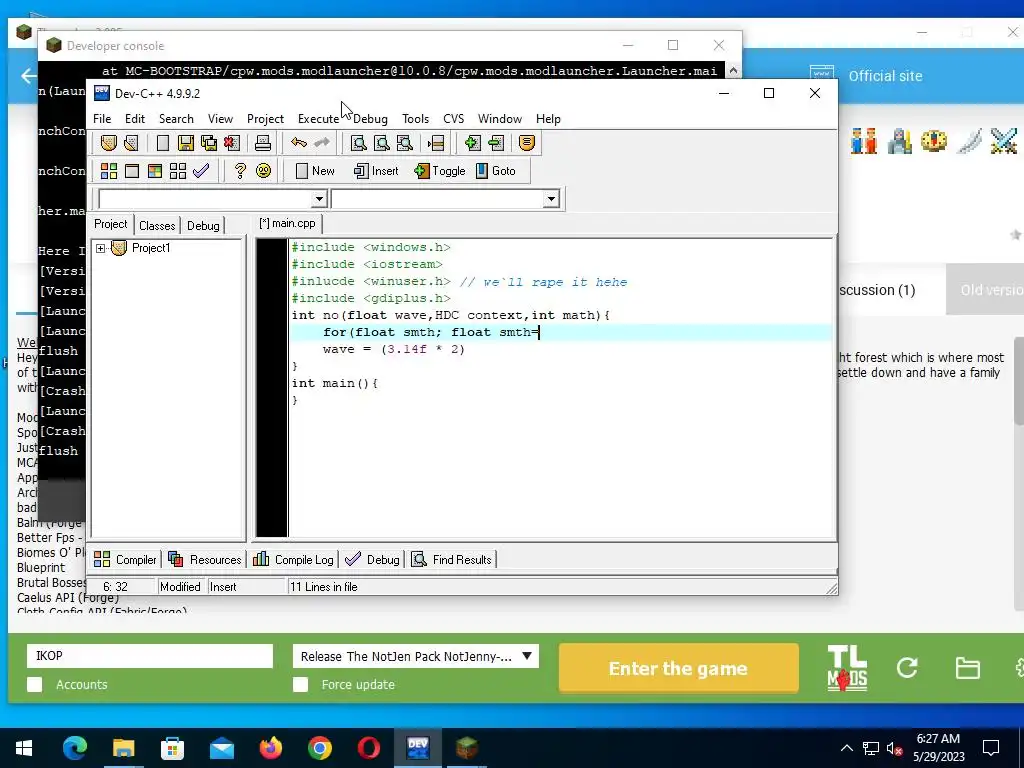Click the "11 Lines in file" status text

click(323, 586)
